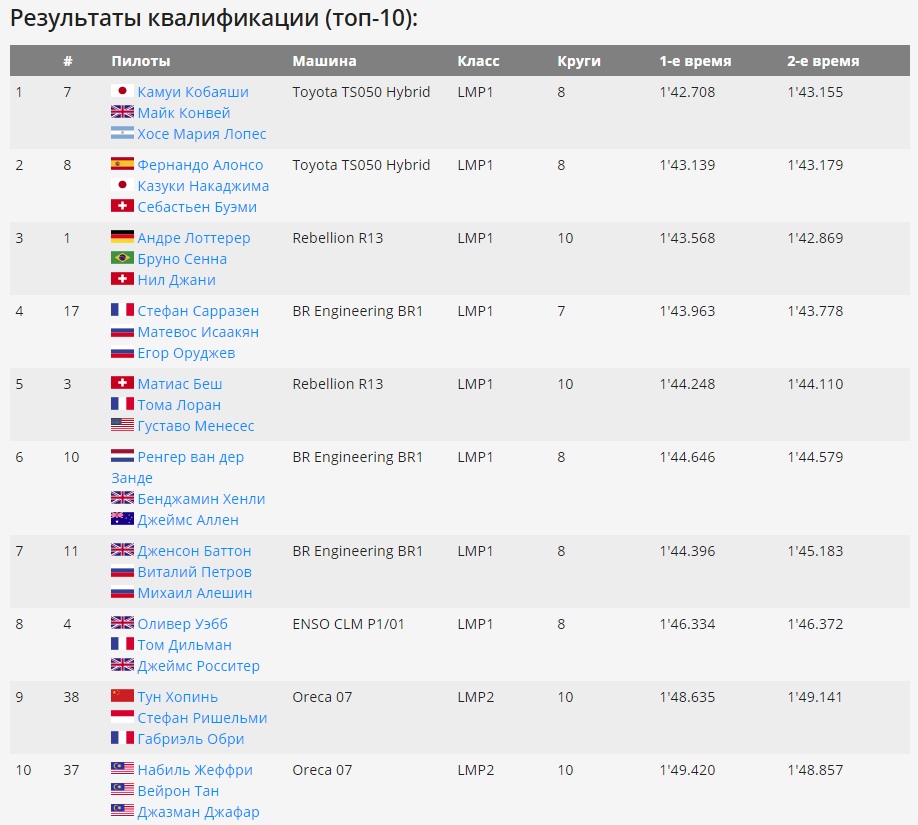Click the 2-е время column header
The width and height of the screenshot is (918, 825).
[823, 61]
